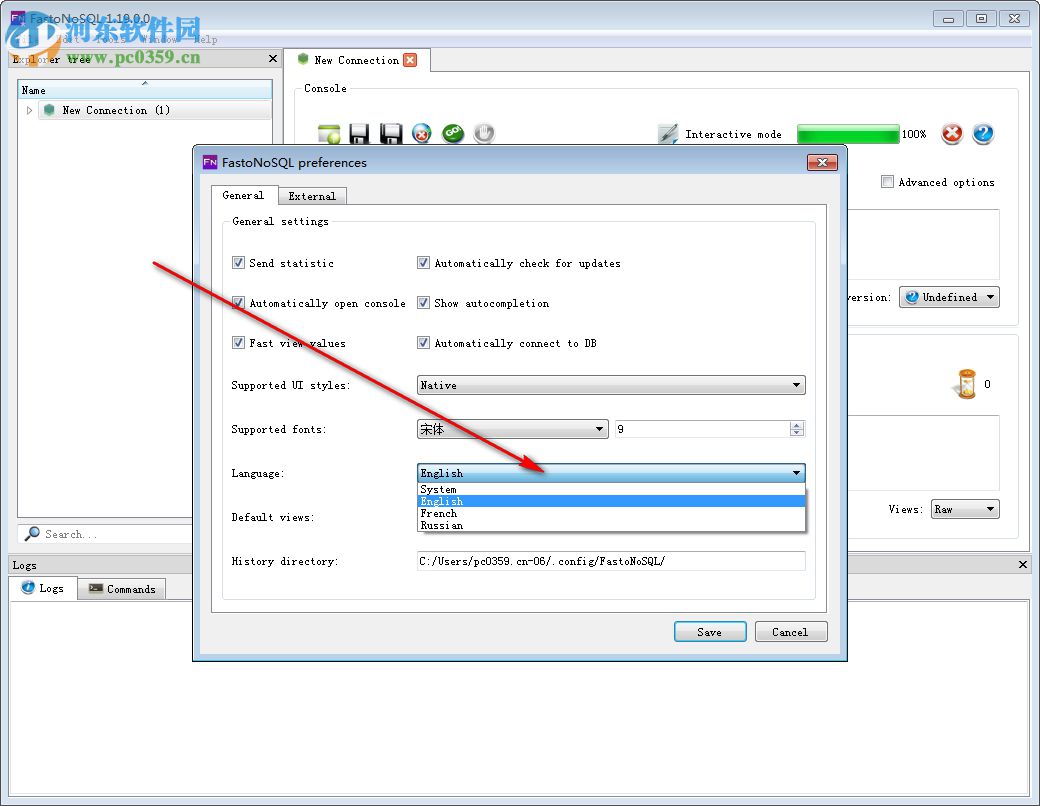1040x806 pixels.
Task: Toggle Automatically connect to DB checkbox
Action: (423, 342)
